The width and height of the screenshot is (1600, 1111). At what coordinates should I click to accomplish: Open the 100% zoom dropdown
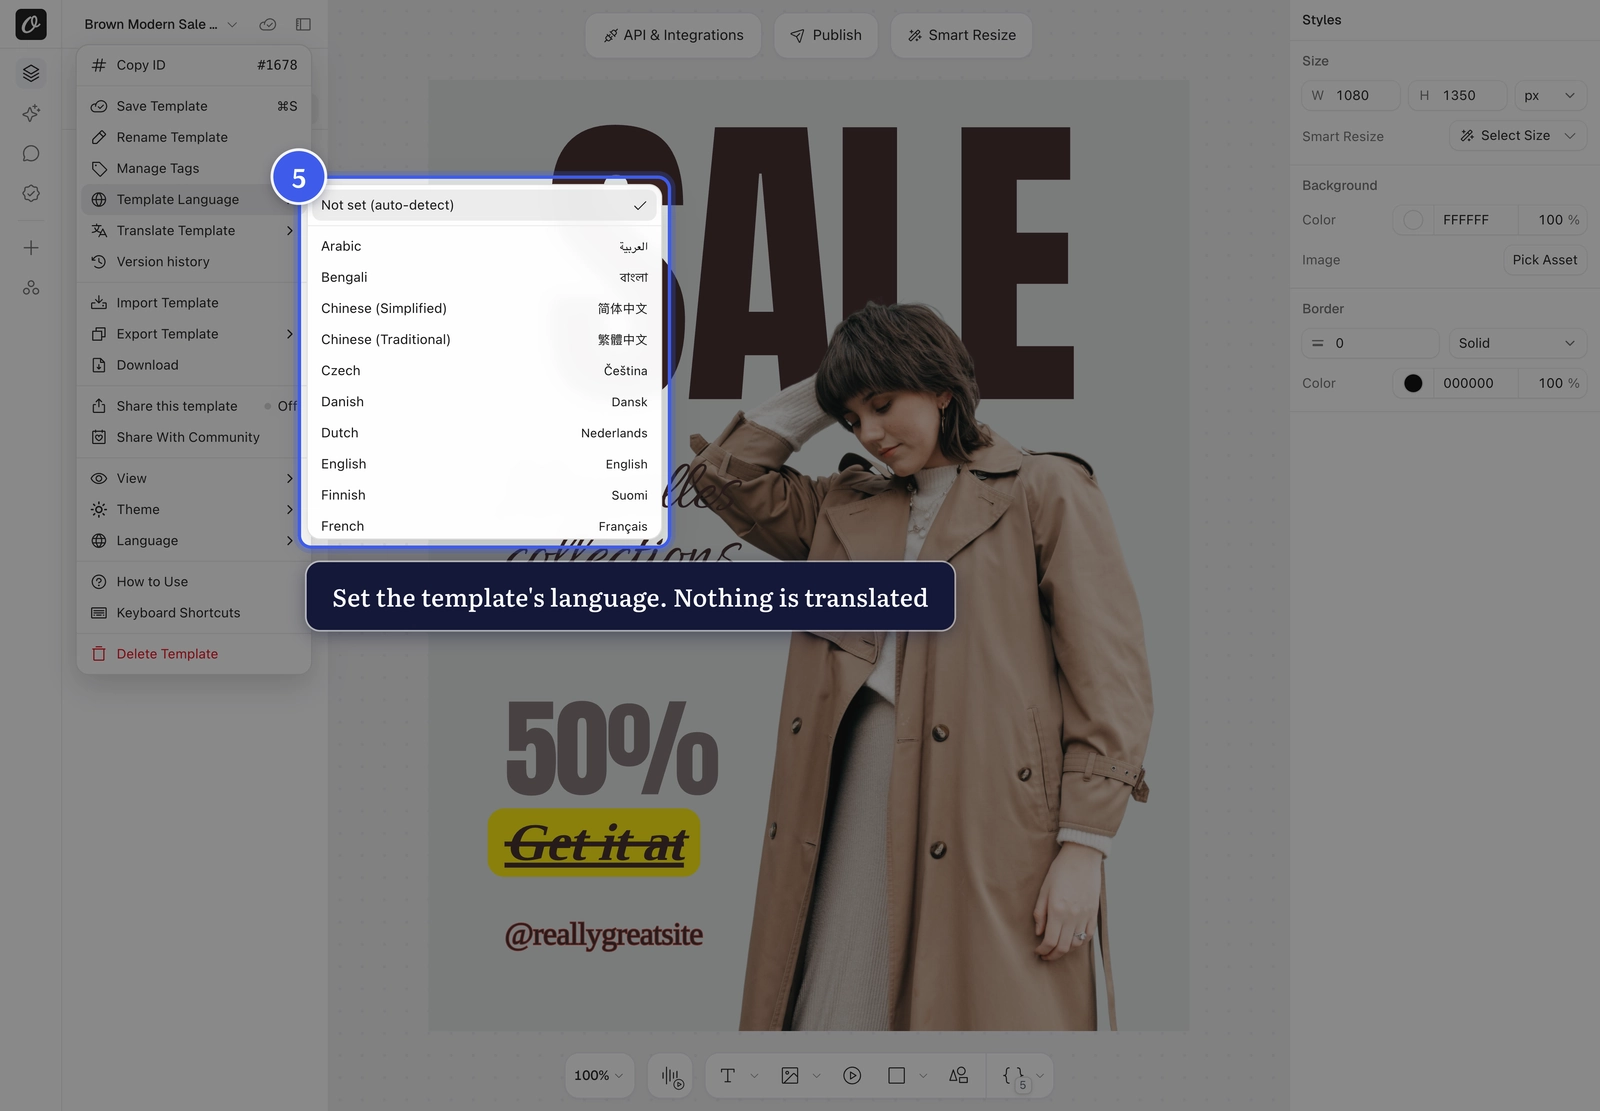599,1076
